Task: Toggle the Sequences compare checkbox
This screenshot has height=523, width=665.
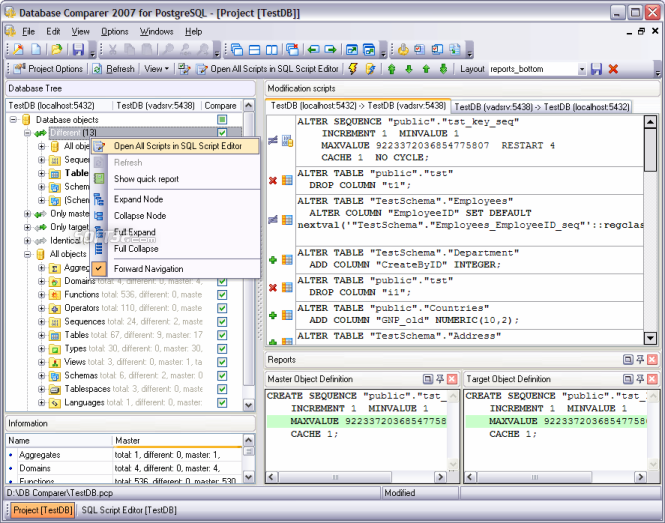Action: [222, 322]
